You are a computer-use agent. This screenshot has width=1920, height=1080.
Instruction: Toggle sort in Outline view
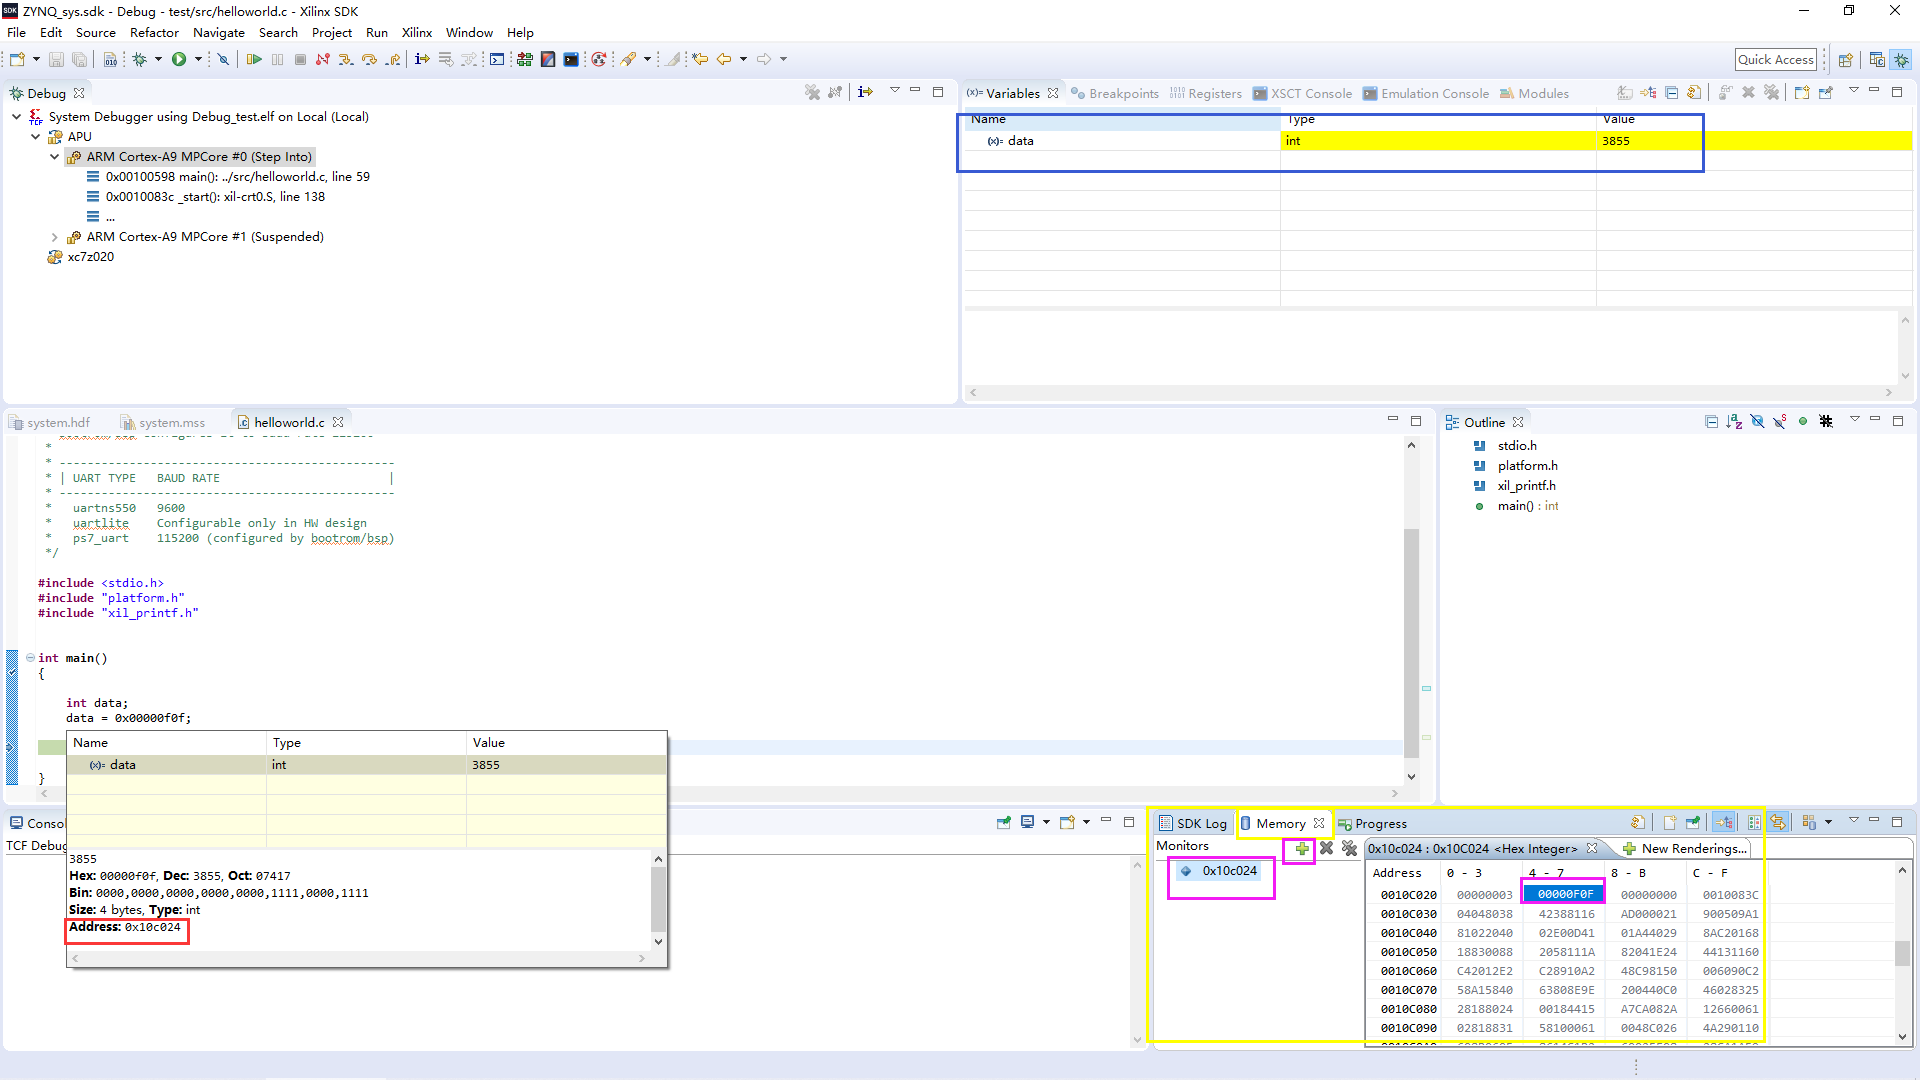click(x=1734, y=422)
